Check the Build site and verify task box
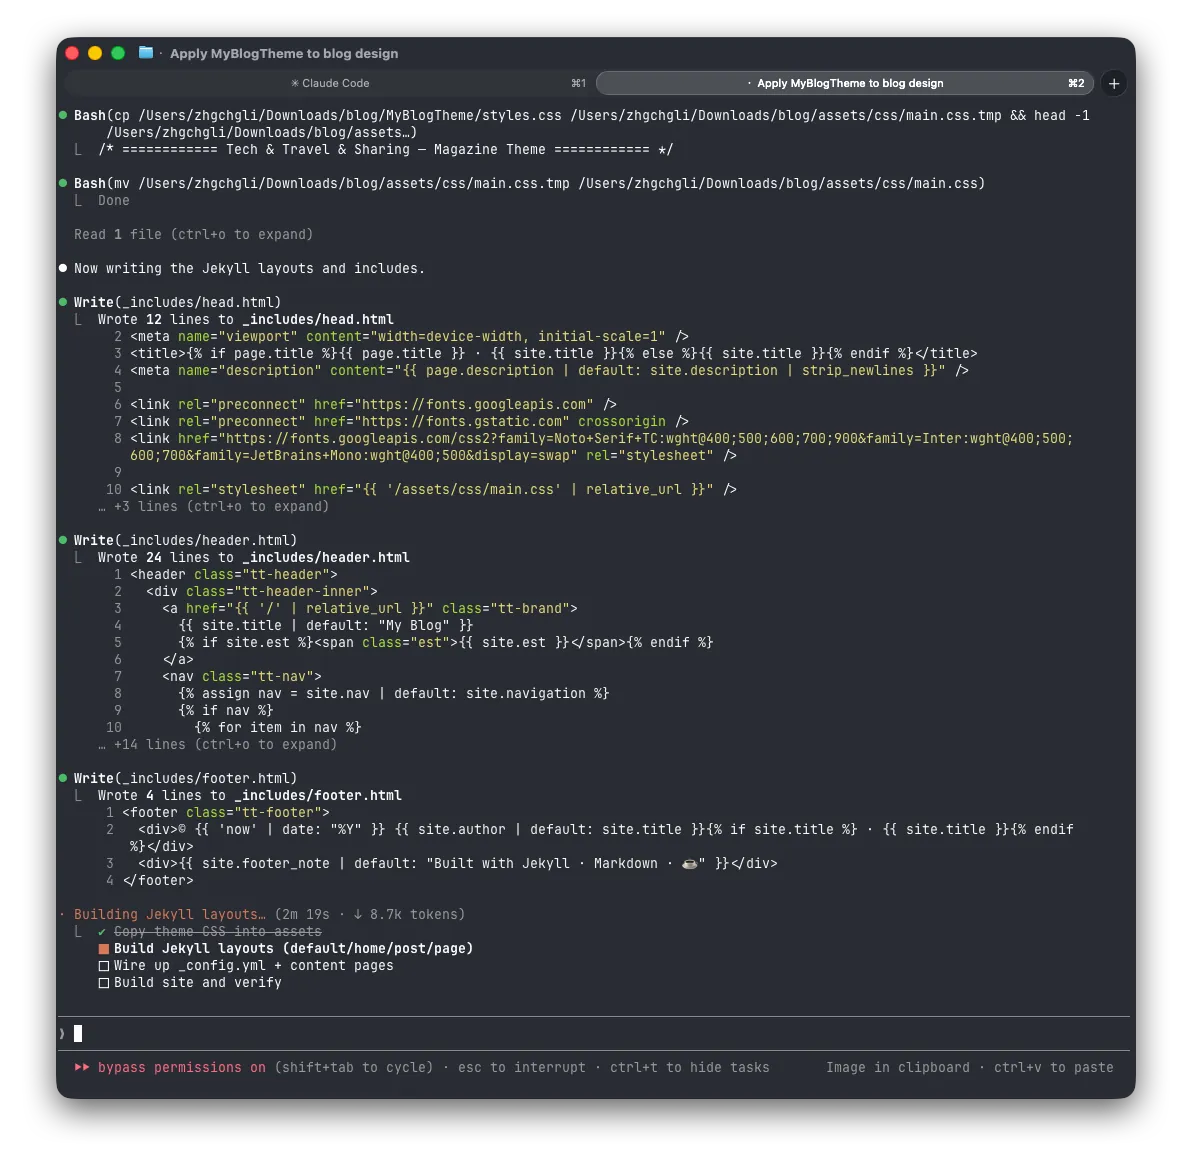Viewport: 1192px width, 1174px height. 103,983
